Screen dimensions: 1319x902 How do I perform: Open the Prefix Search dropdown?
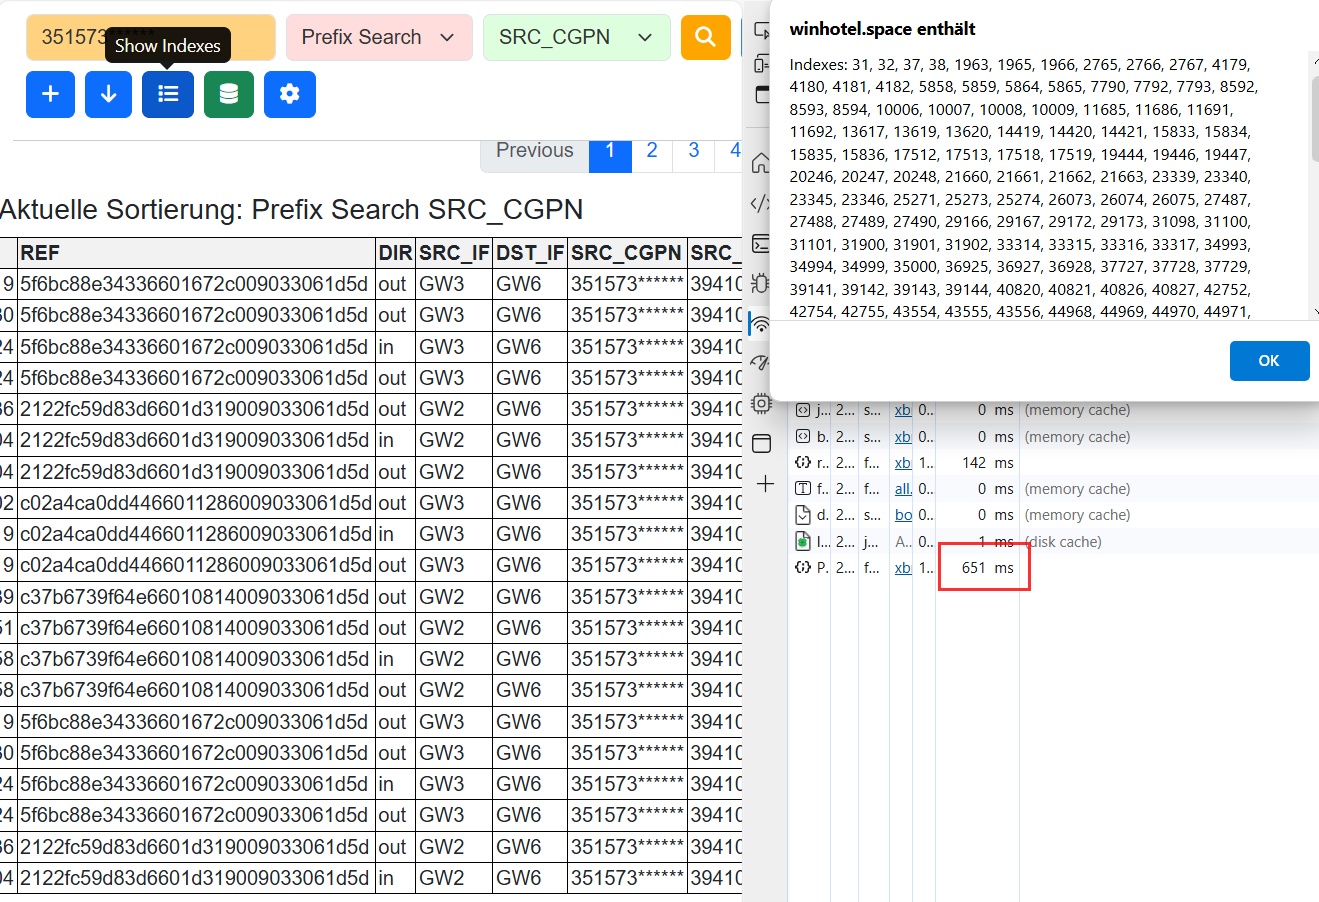379,37
